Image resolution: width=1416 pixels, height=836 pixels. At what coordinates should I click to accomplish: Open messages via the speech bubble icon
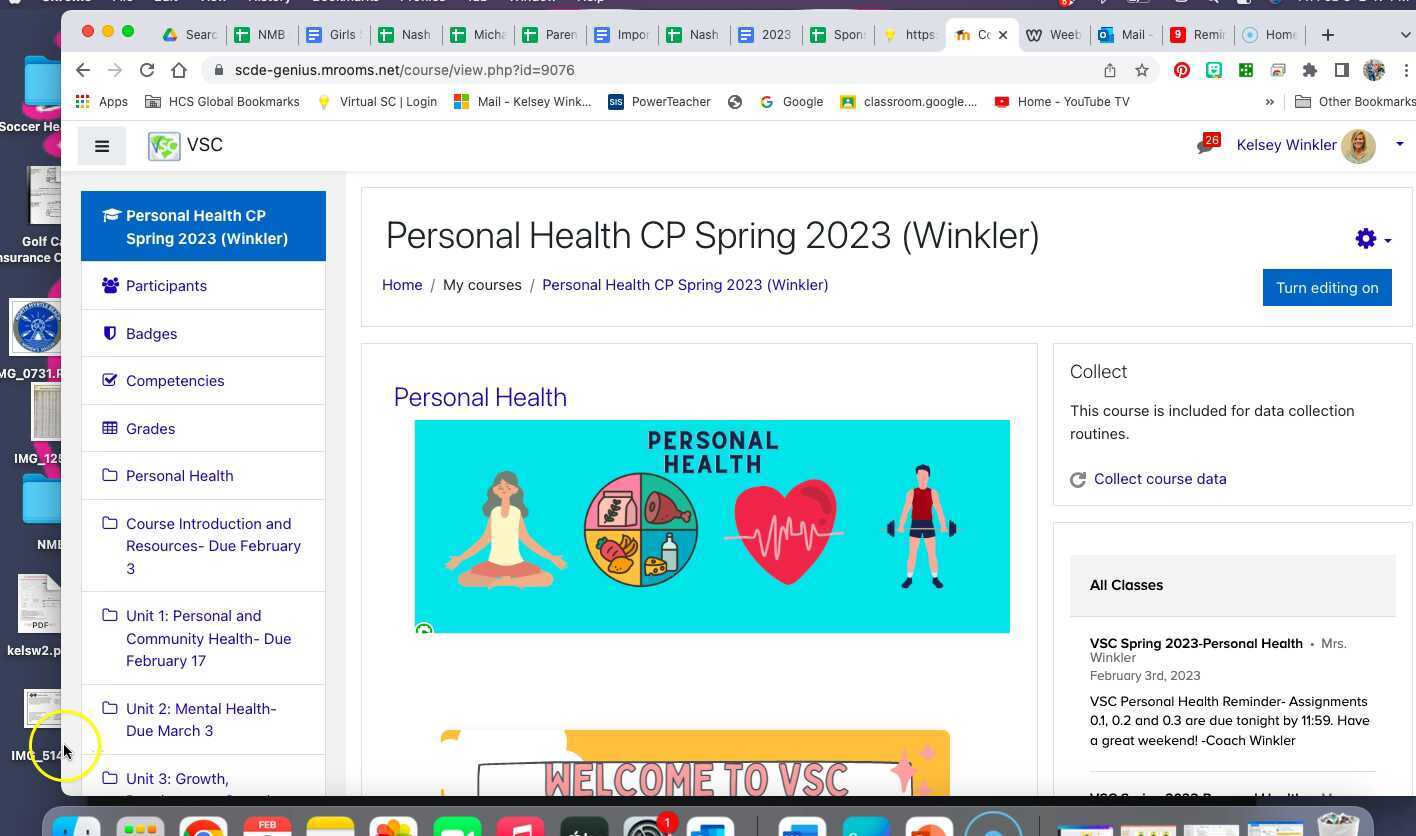1205,145
